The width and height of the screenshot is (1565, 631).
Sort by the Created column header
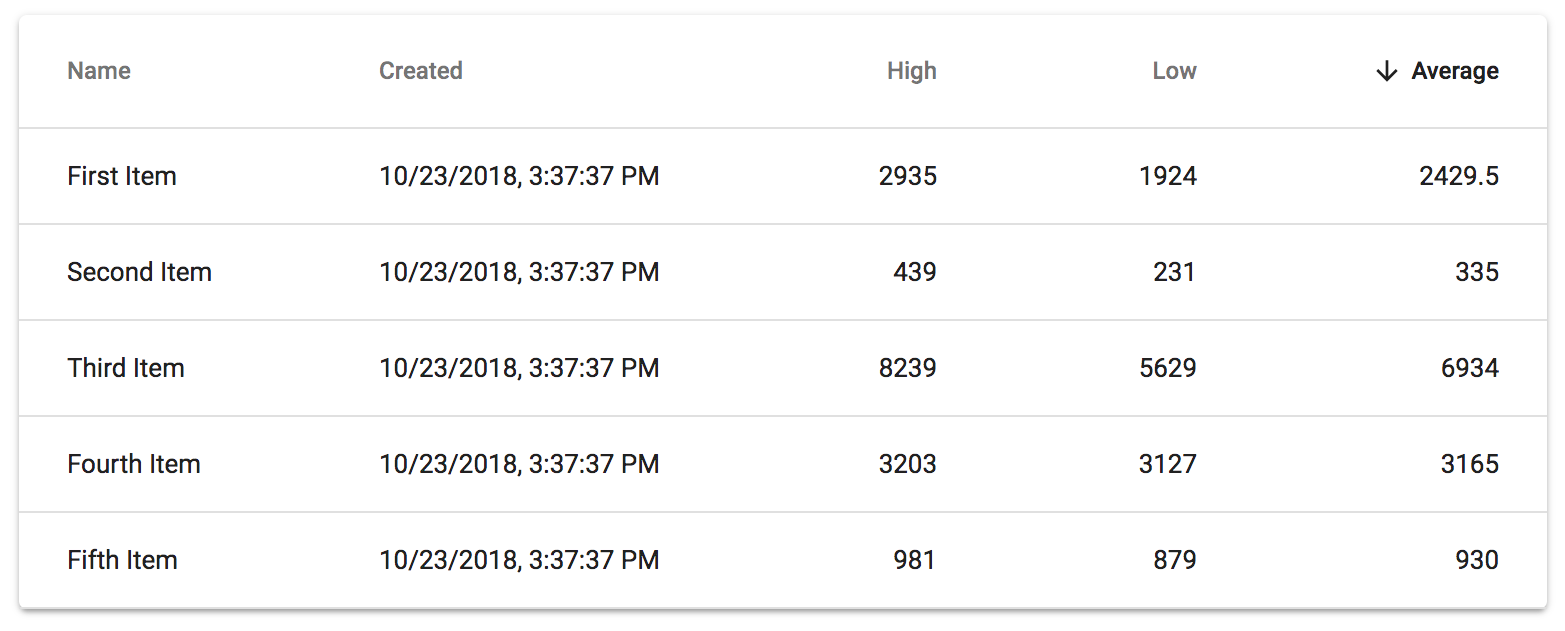point(420,71)
